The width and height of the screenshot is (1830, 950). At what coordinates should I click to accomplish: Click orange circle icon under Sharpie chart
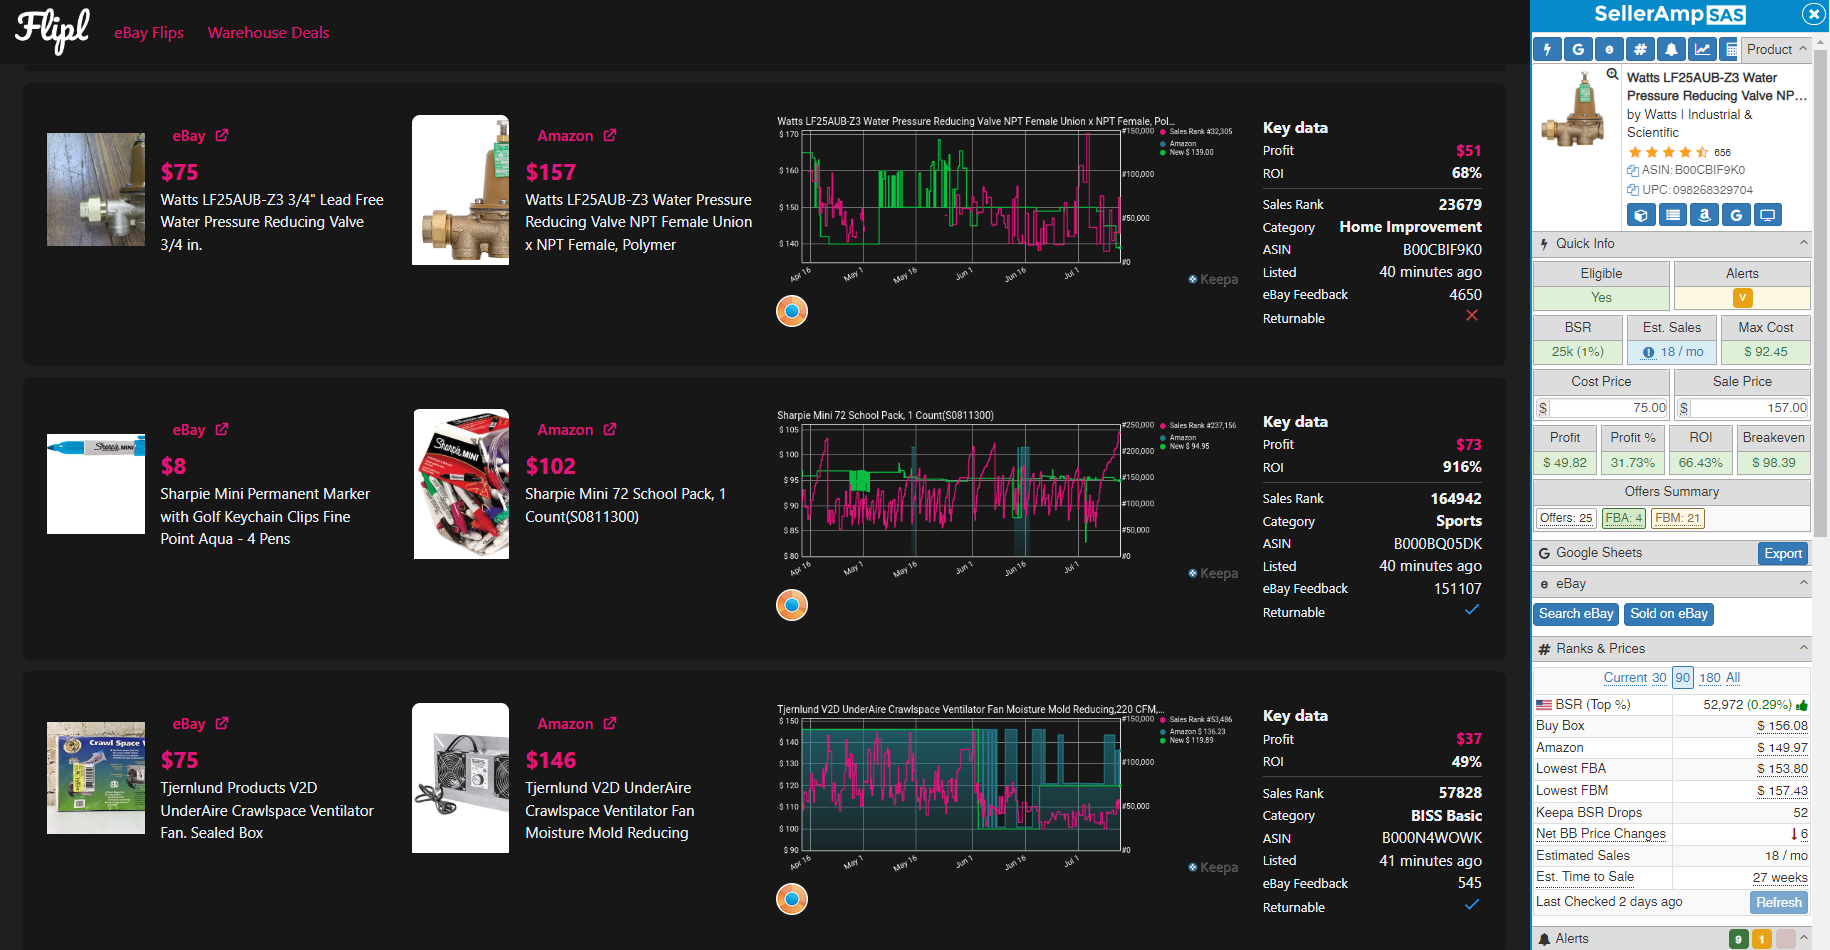click(792, 605)
